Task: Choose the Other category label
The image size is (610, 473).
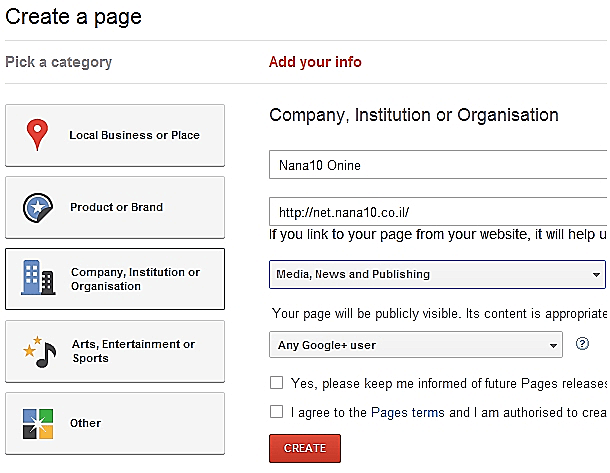Action: pos(85,423)
